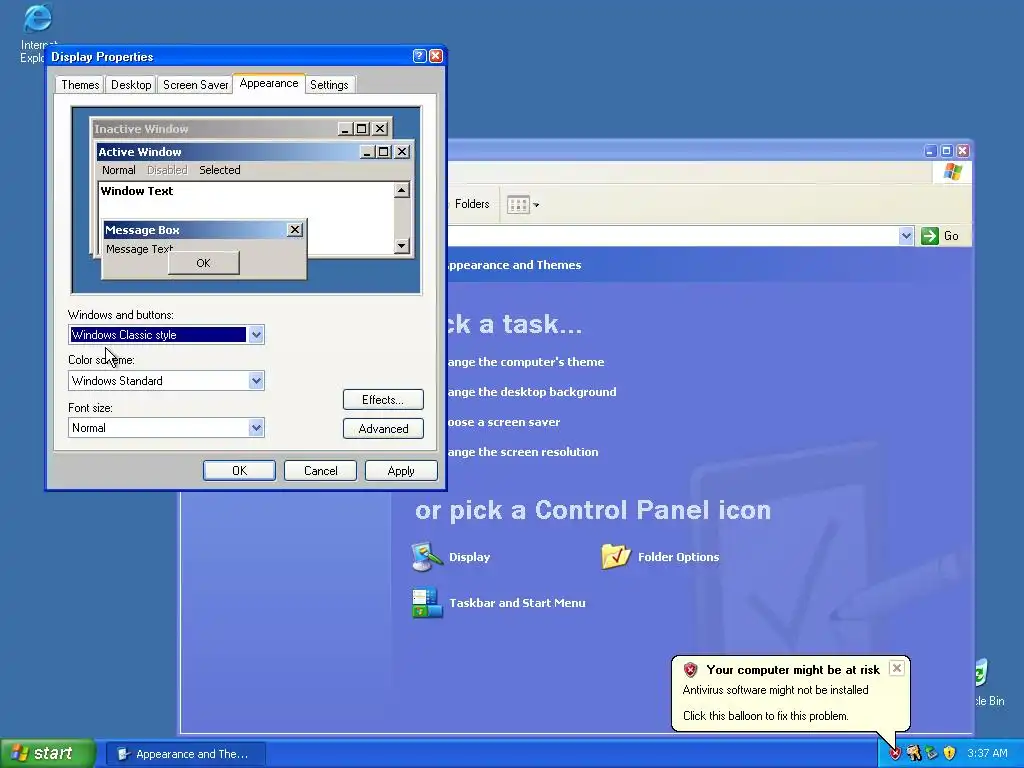Click the Display Properties help question button
The image size is (1024, 768).
click(420, 56)
